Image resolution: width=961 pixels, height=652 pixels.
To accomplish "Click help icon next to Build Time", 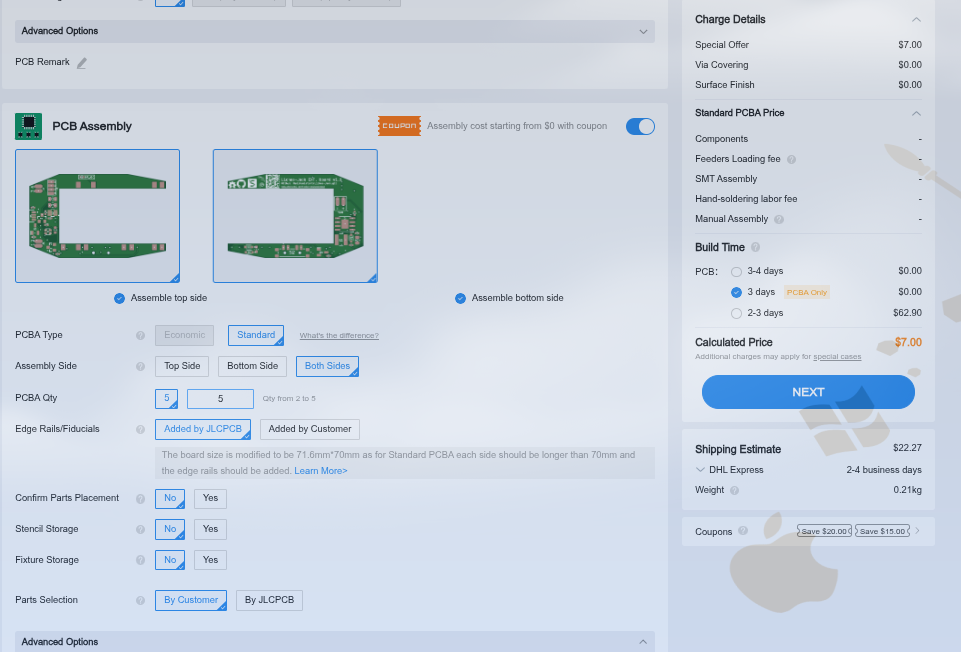I will (x=755, y=247).
